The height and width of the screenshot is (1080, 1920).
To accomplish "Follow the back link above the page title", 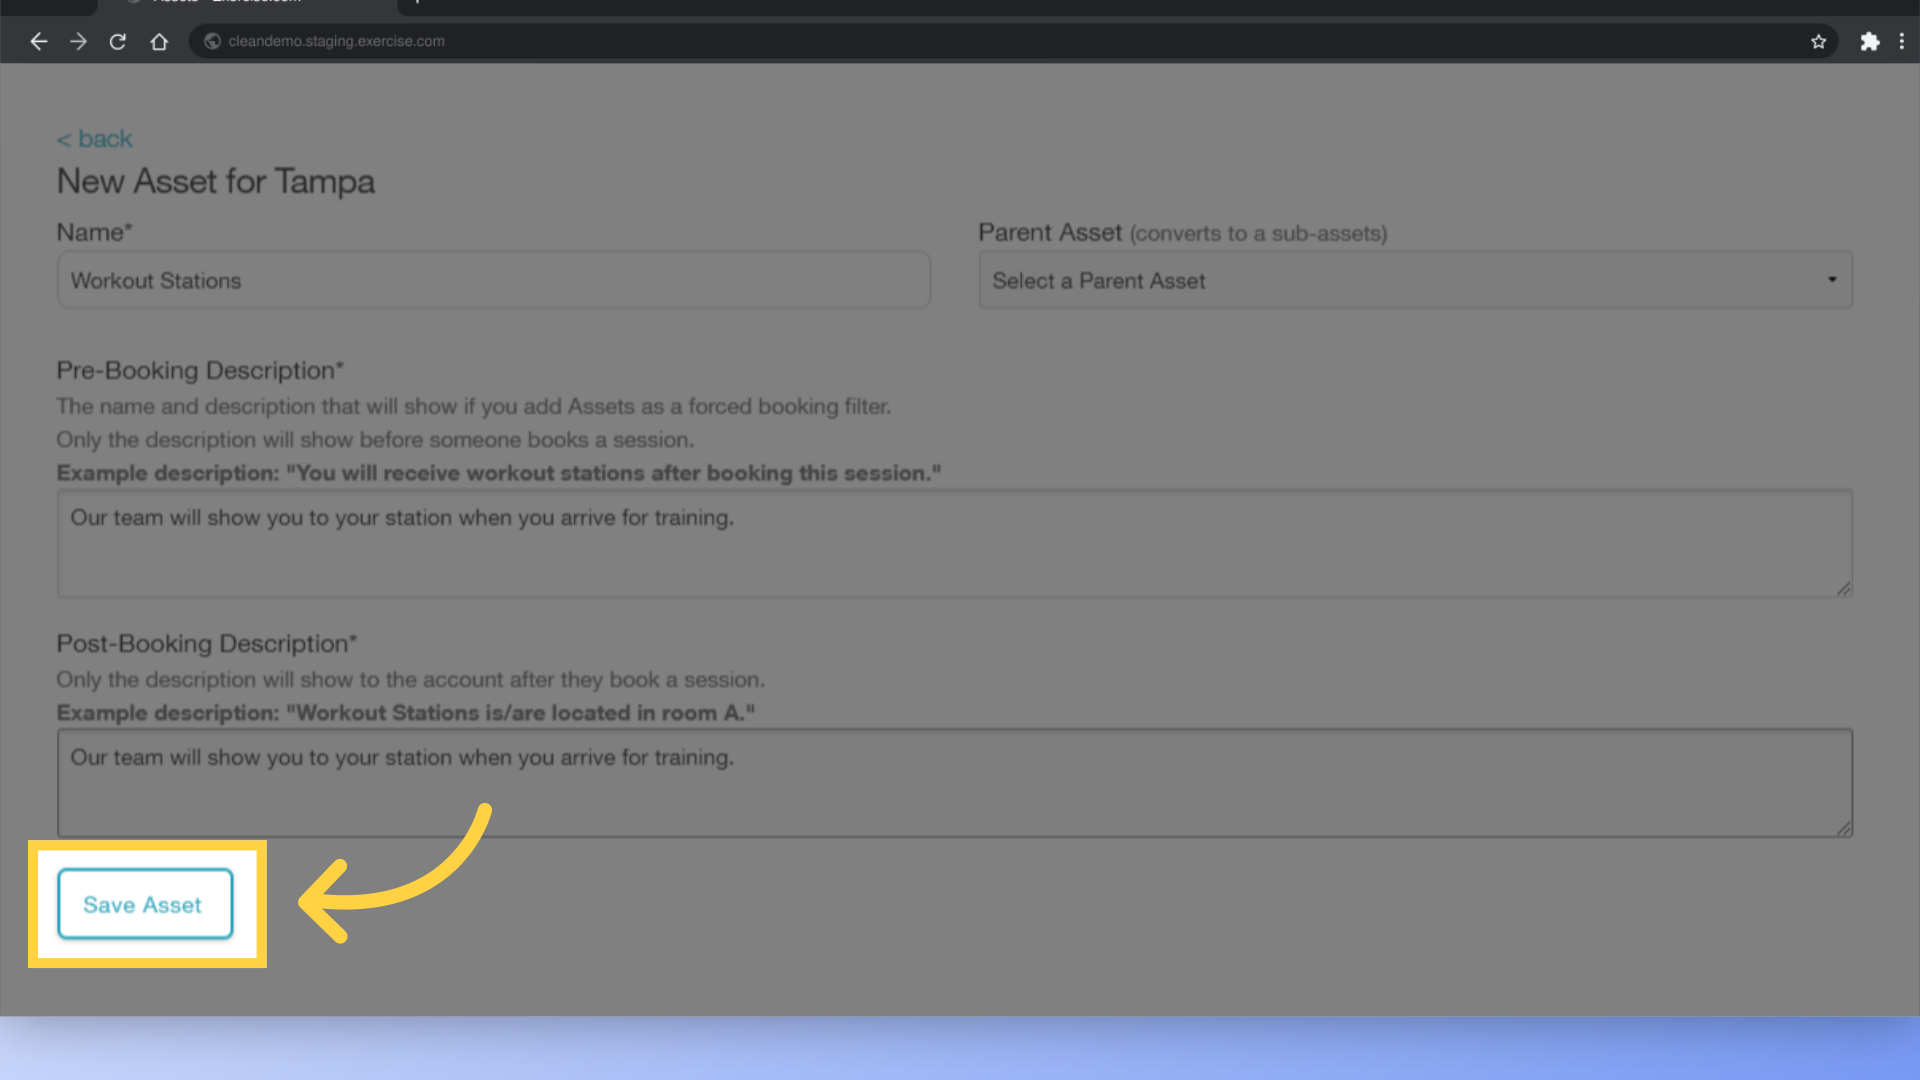I will pos(94,139).
